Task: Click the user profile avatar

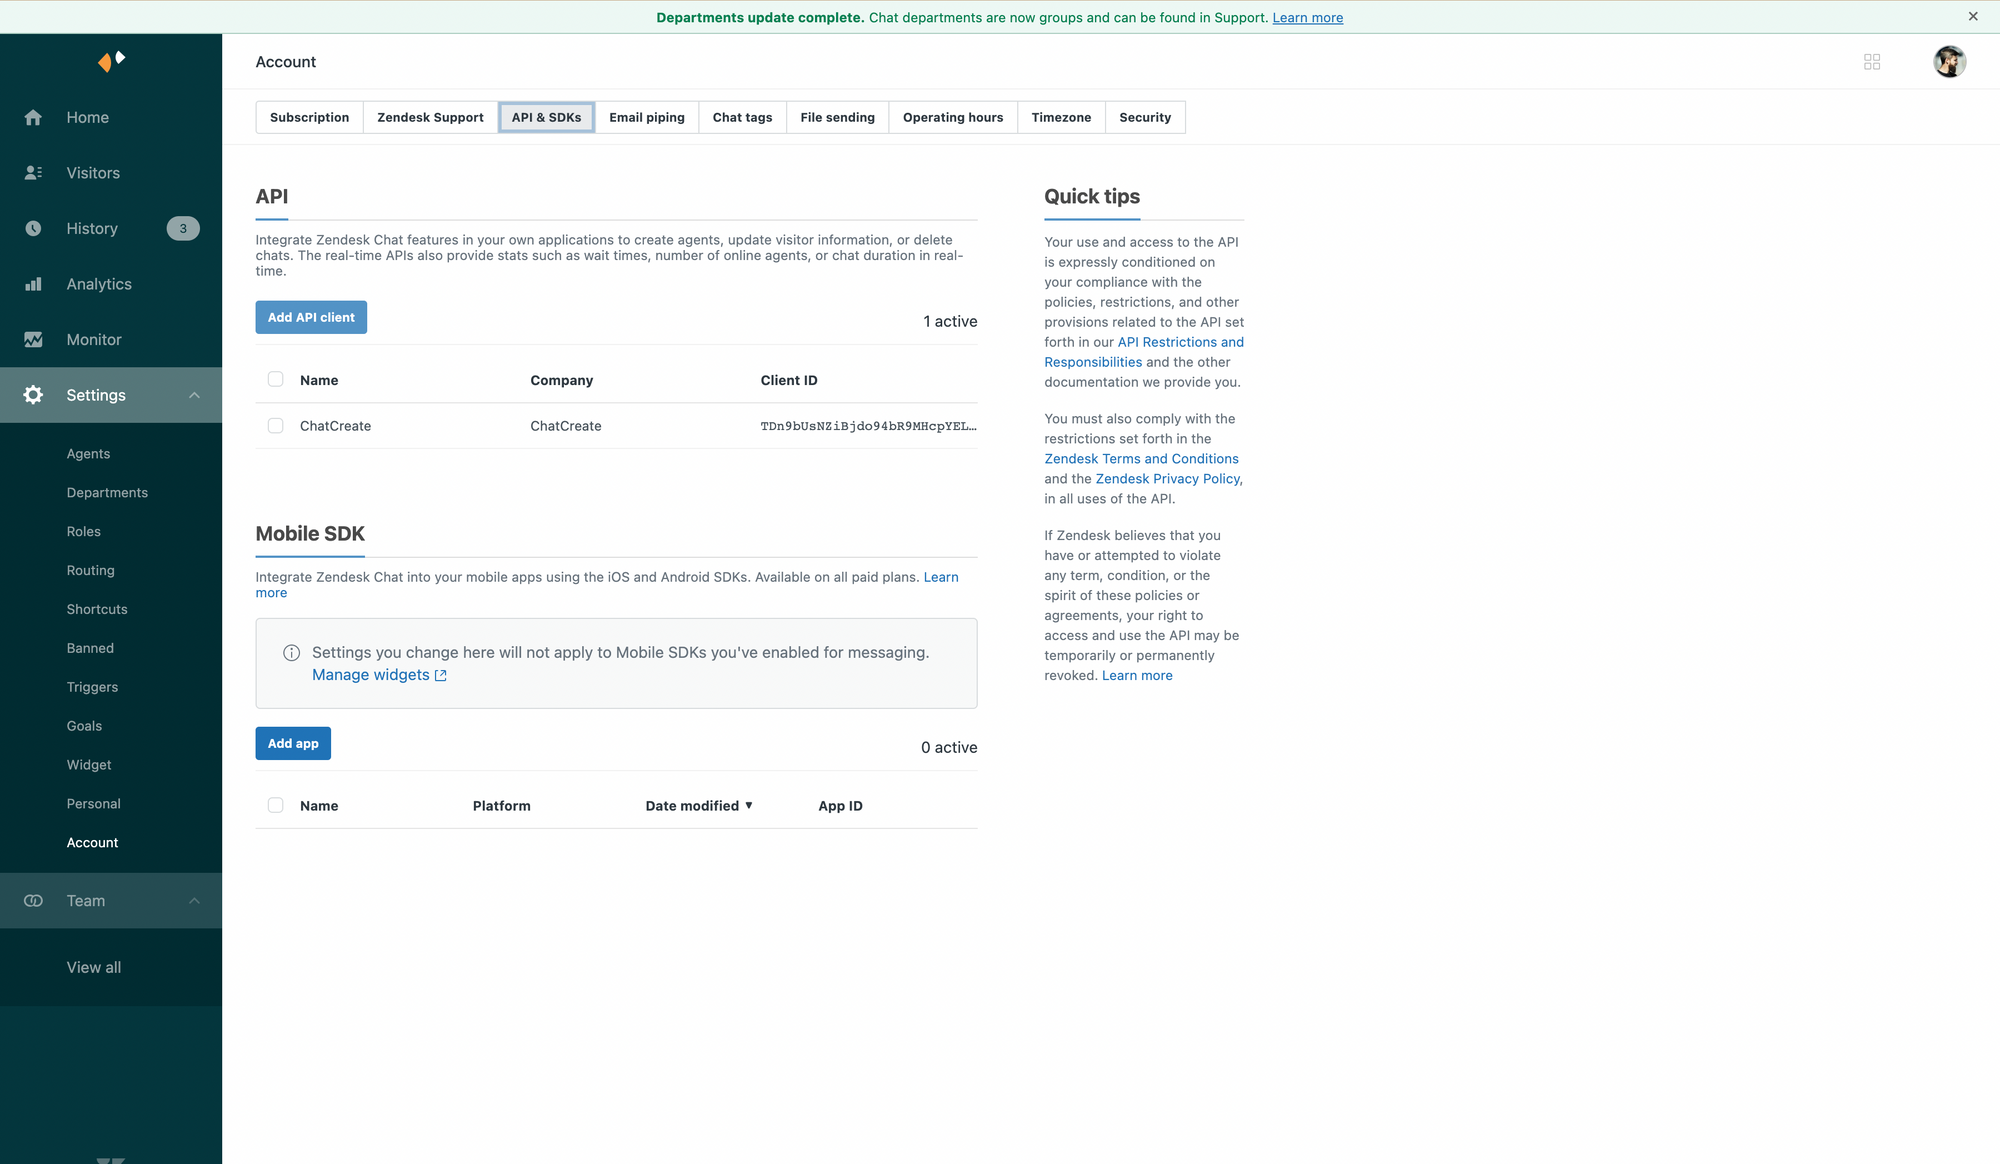Action: click(x=1949, y=62)
